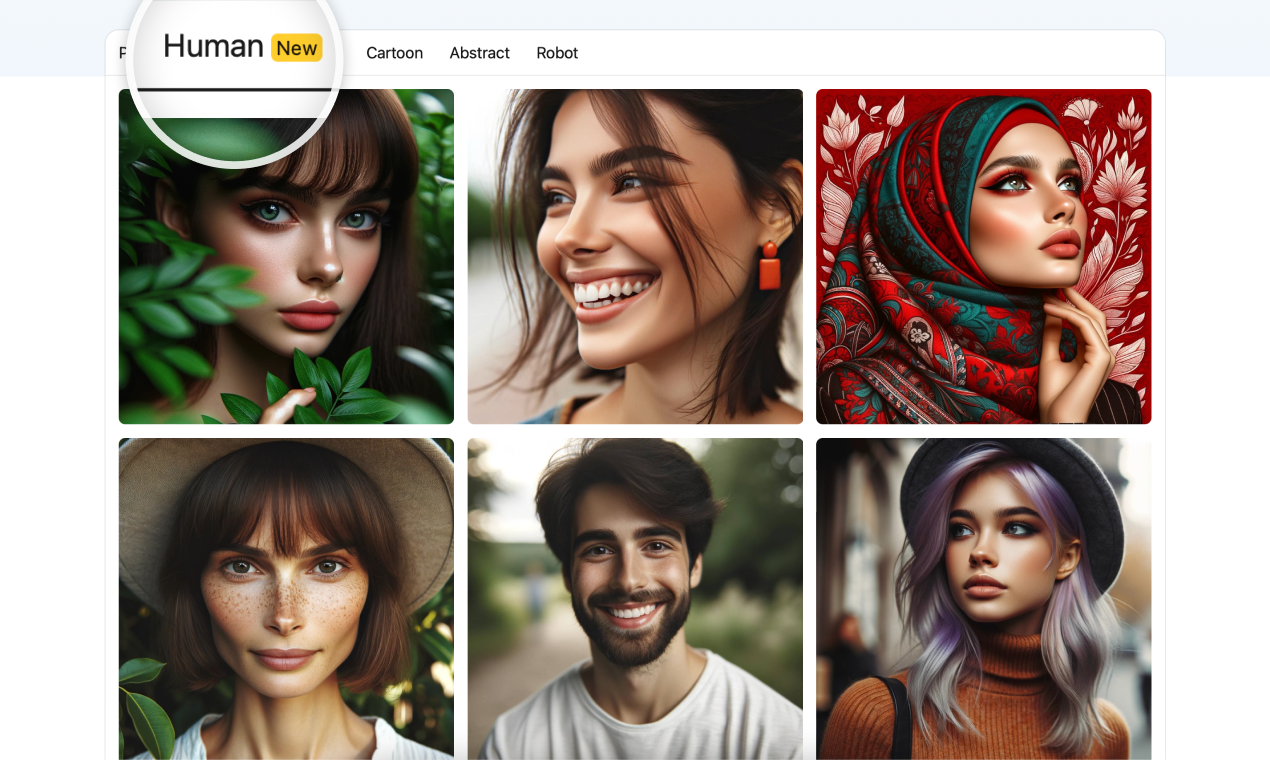Screen dimensions: 1270x760
Task: Choose the woman behind green leaves portrait
Action: tap(286, 257)
